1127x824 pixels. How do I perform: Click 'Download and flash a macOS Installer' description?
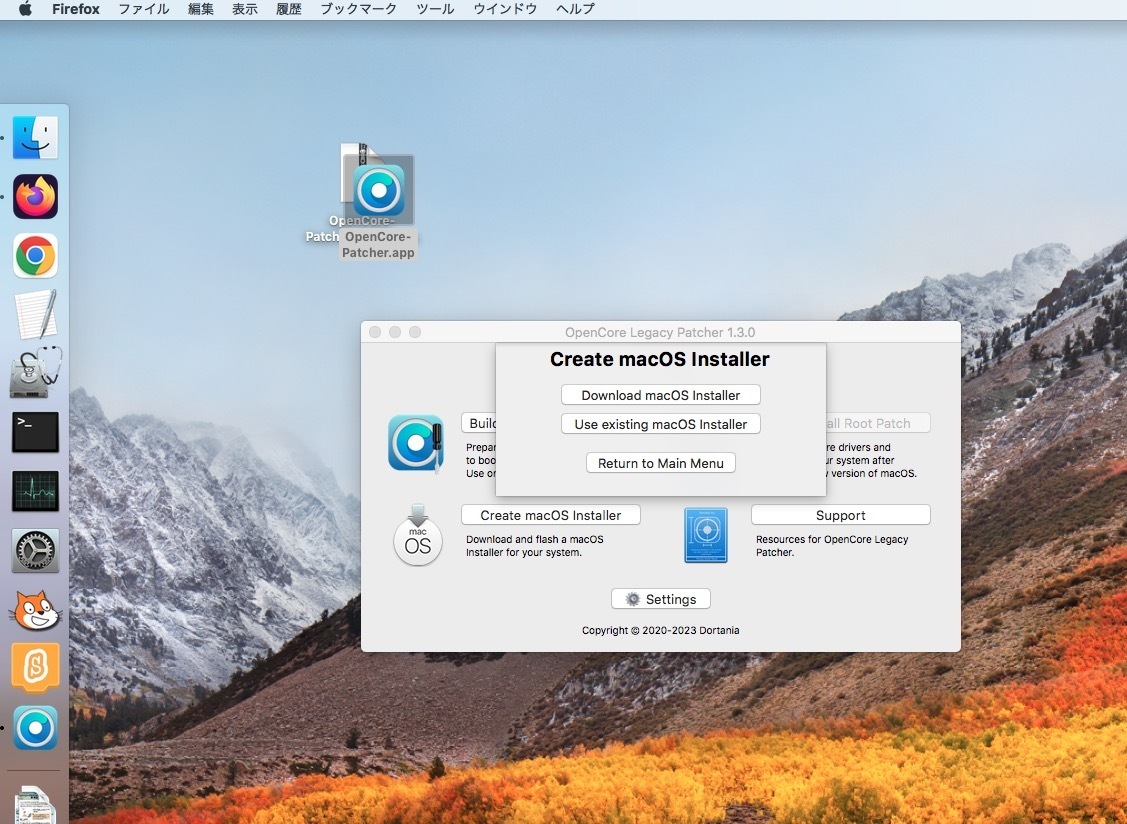pos(535,546)
